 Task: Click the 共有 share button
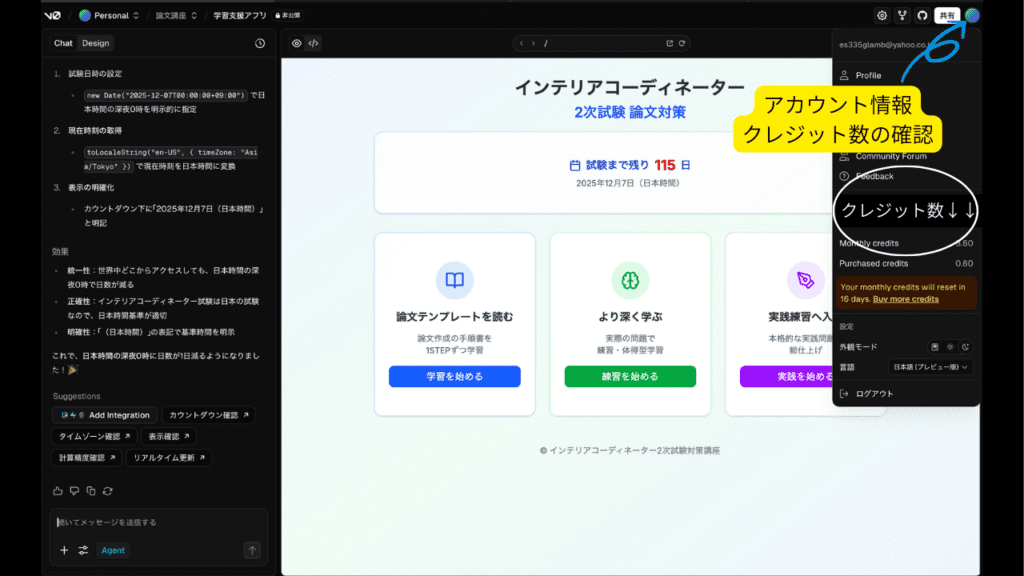[x=946, y=15]
